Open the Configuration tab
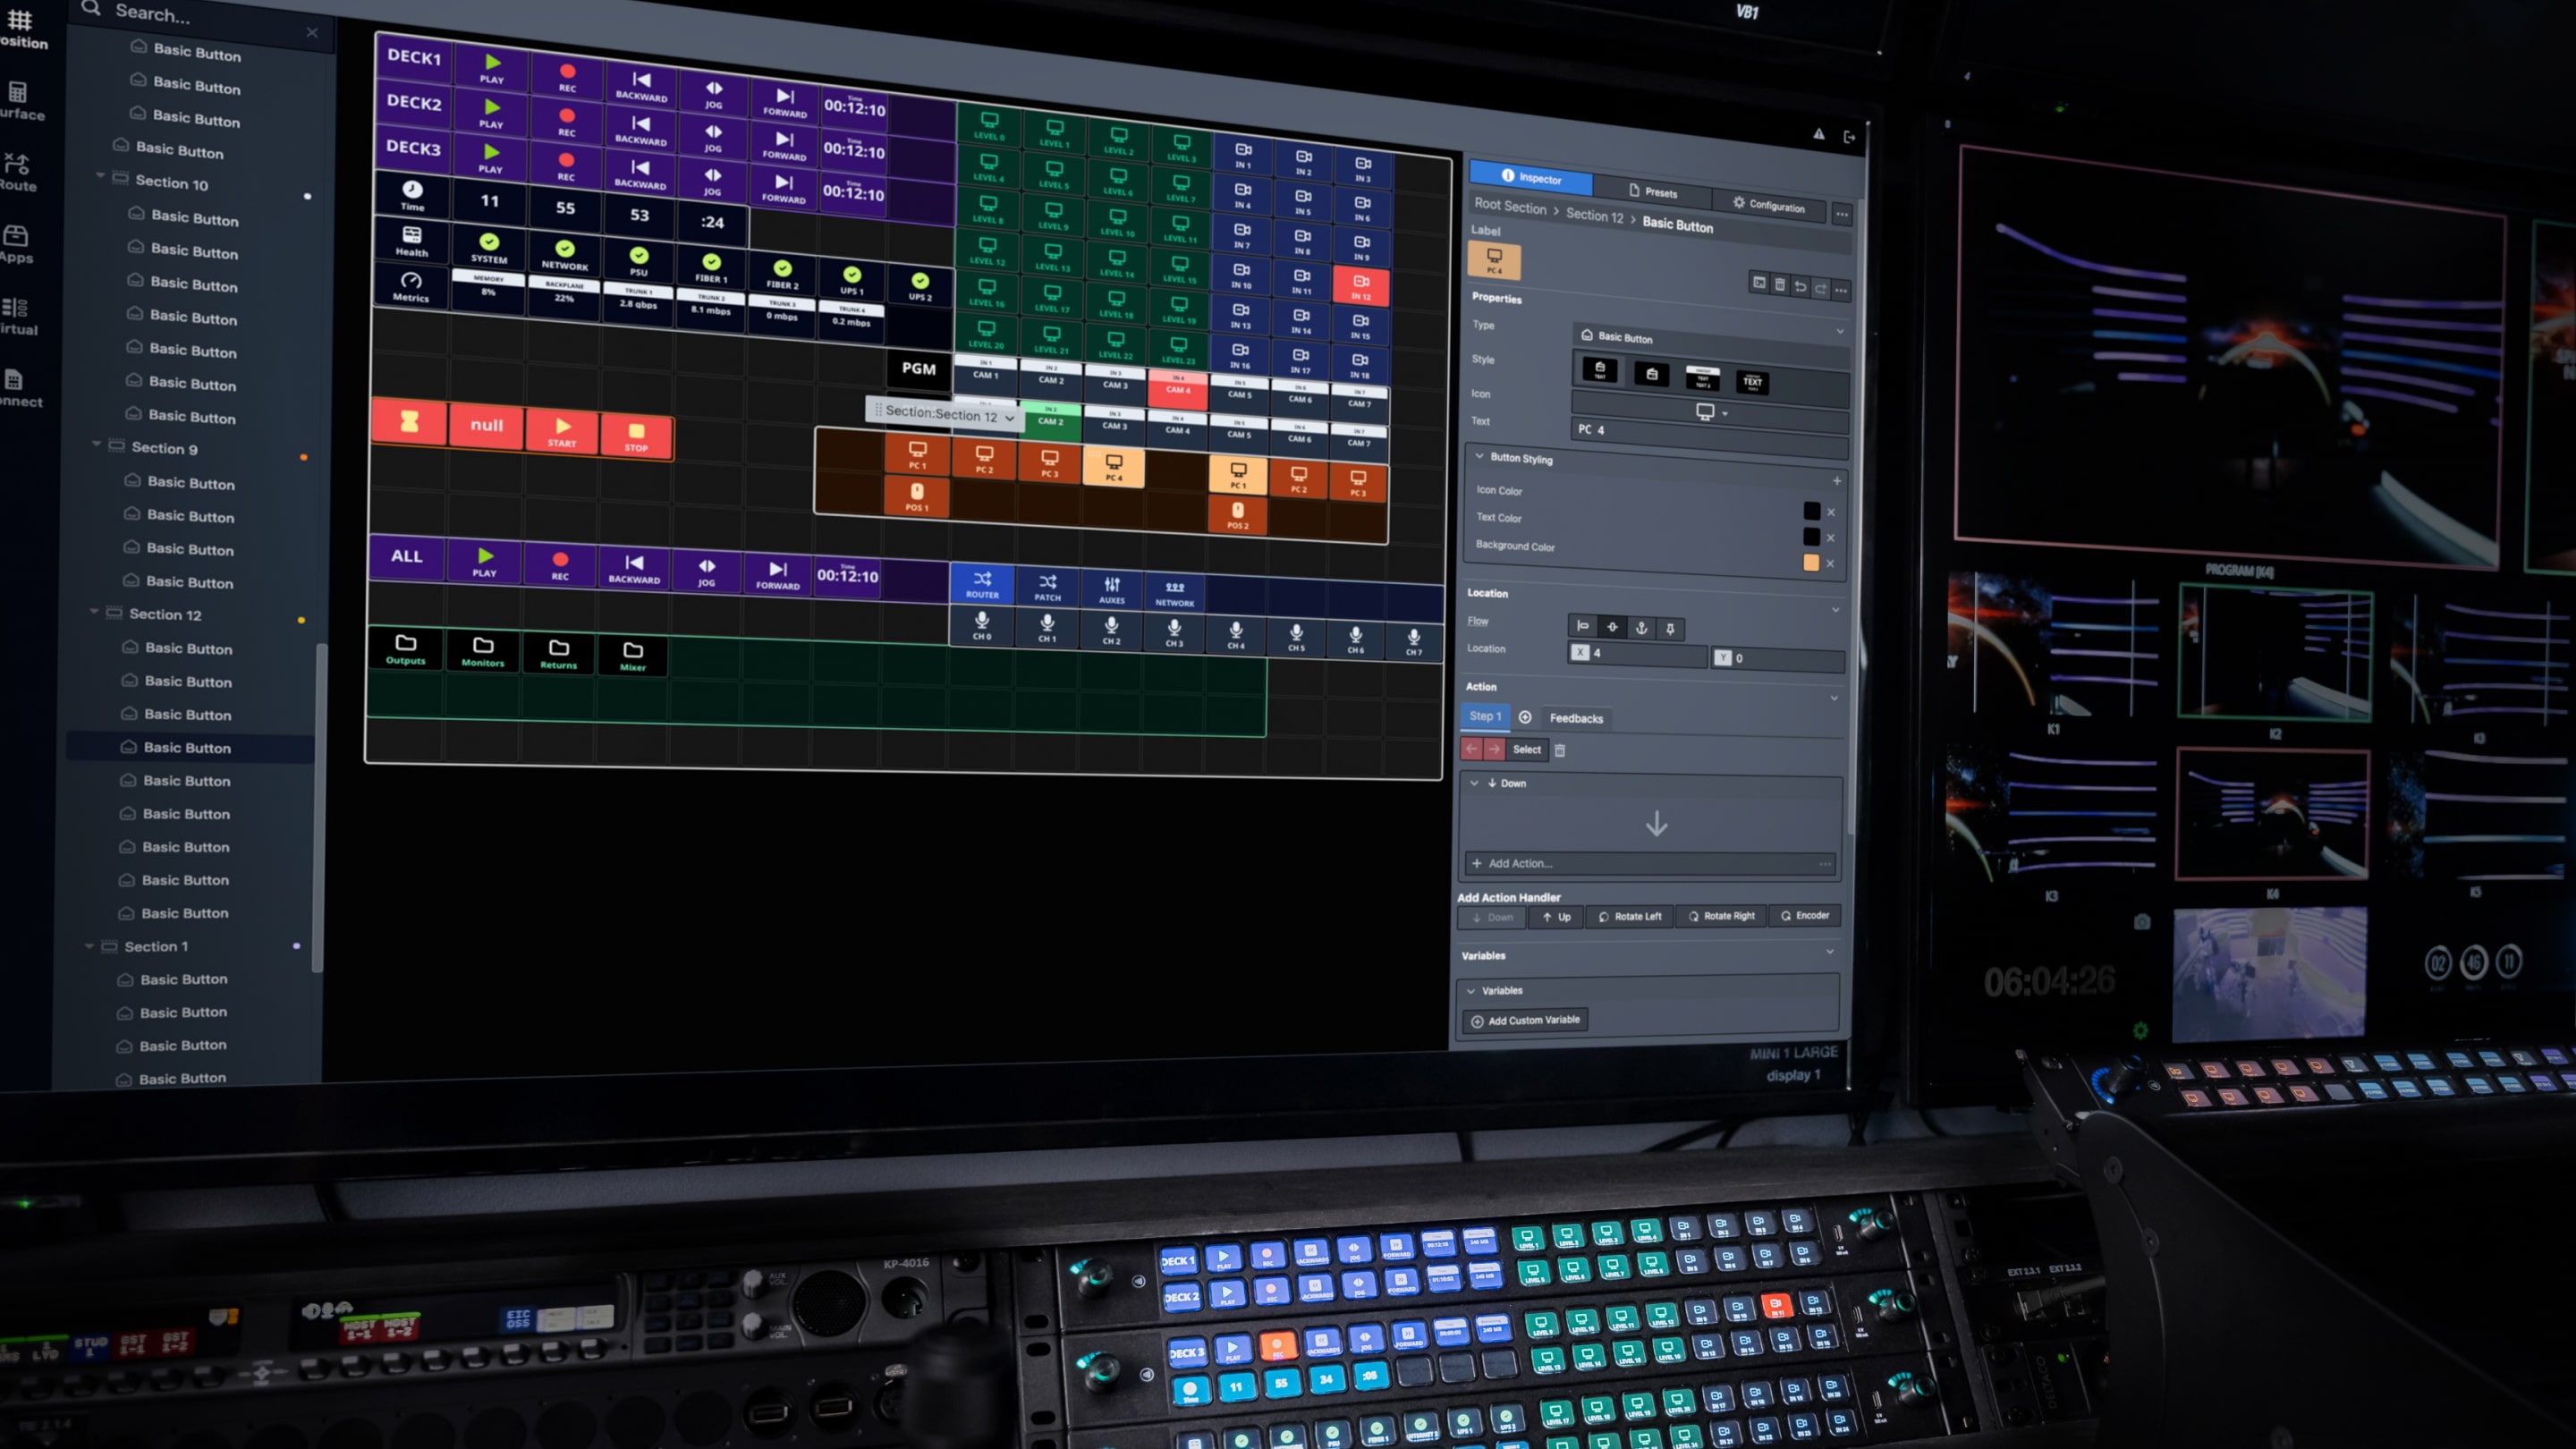2576x1449 pixels. point(1770,207)
